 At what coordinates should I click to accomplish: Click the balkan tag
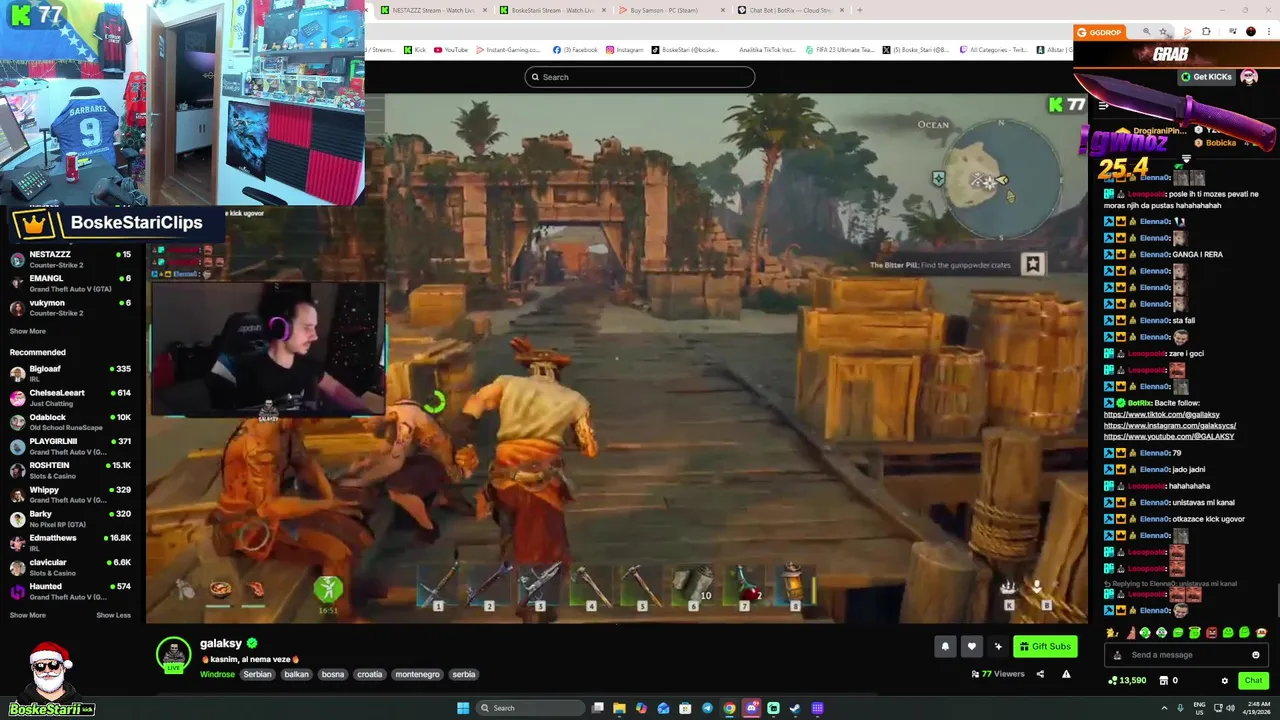point(296,674)
